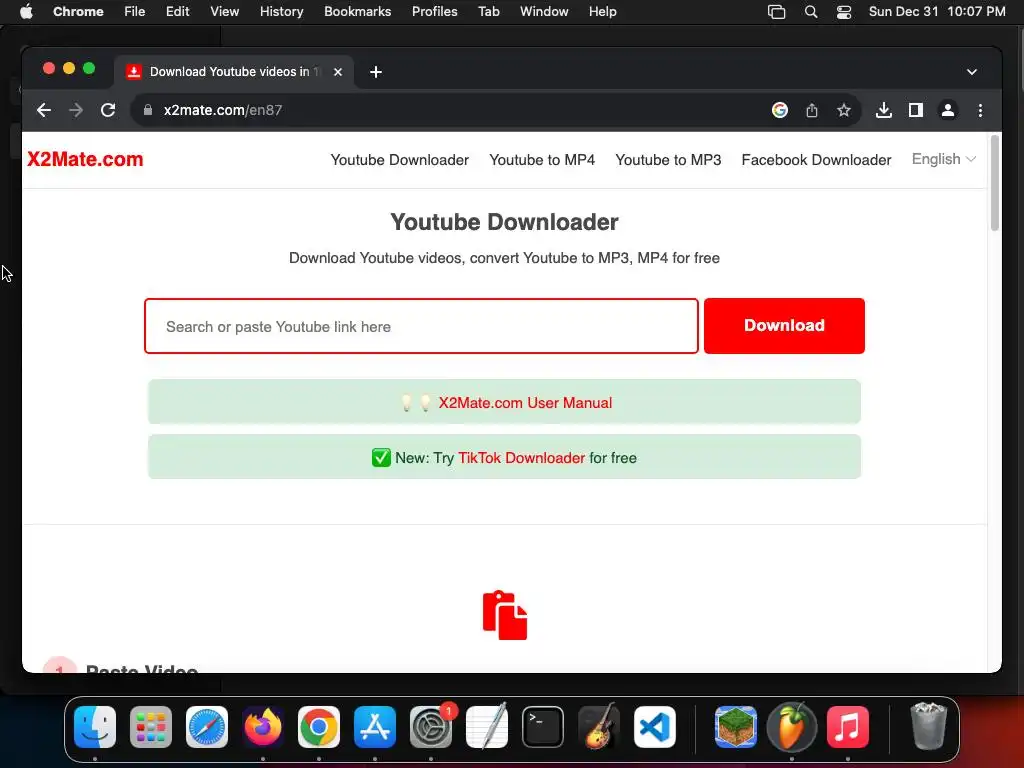The height and width of the screenshot is (768, 1024).
Task: Open X2Mate.com User Manual link
Action: (x=525, y=403)
